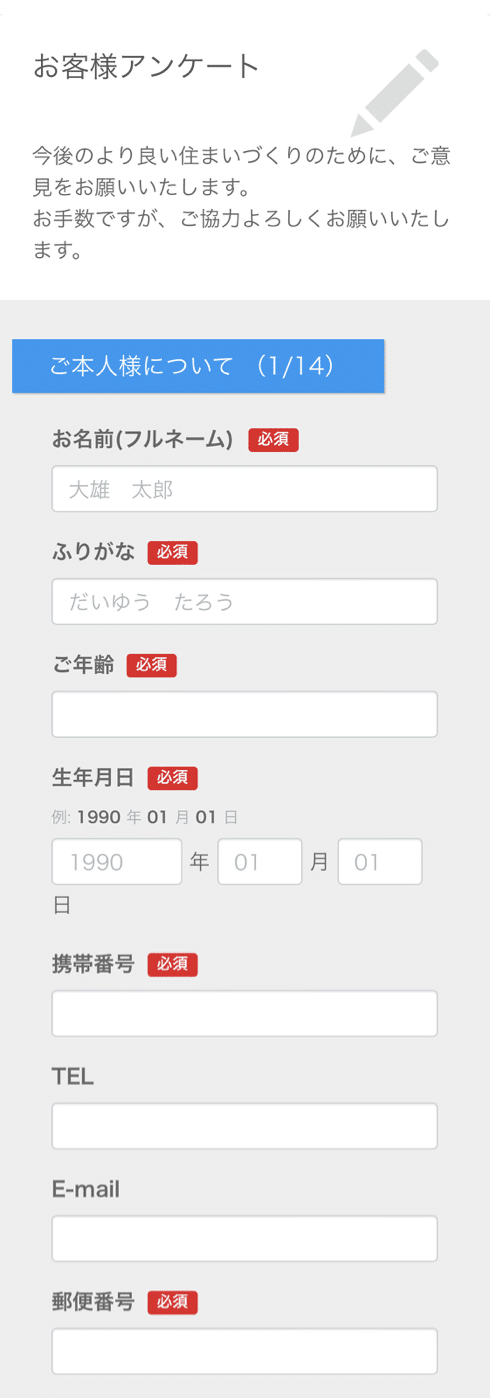Click the 必須 badge next to ご年齢
Image resolution: width=491 pixels, height=1398 pixels.
[x=152, y=665]
